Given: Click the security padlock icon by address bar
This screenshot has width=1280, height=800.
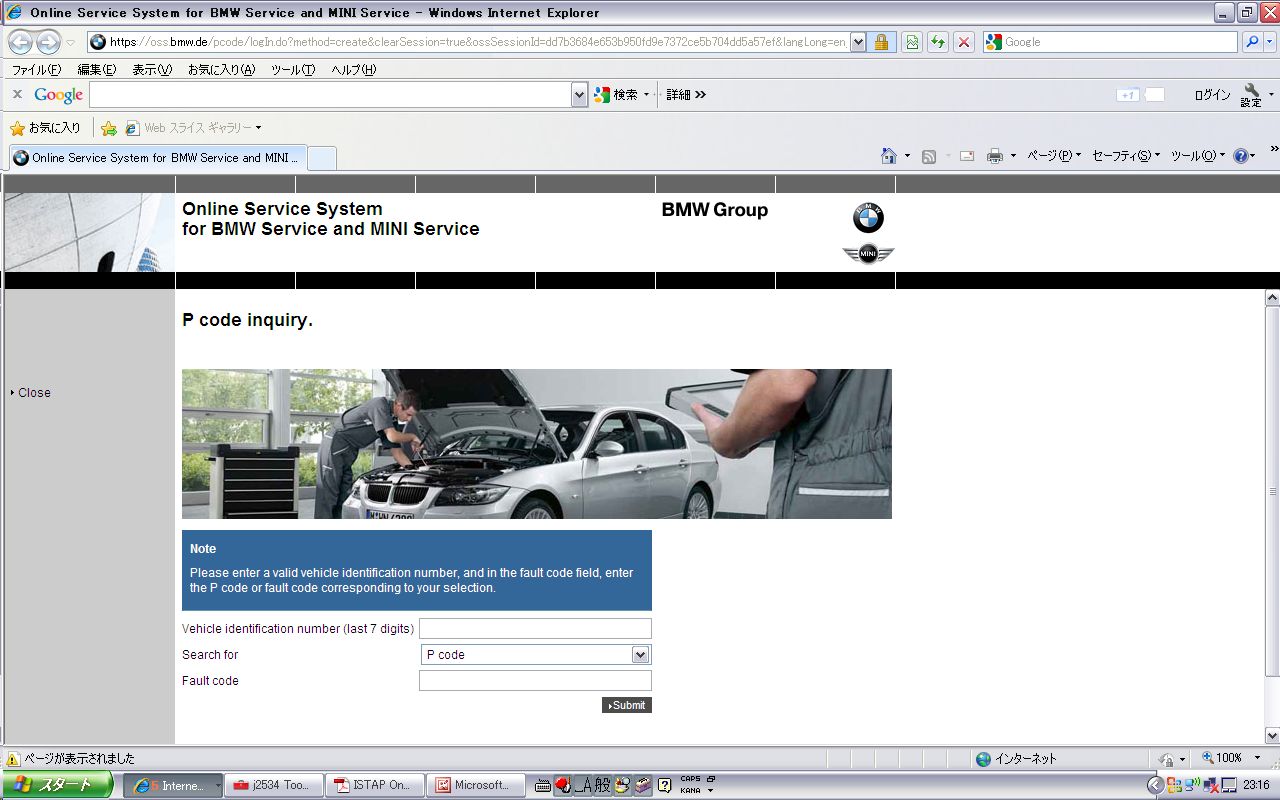Looking at the screenshot, I should 881,42.
